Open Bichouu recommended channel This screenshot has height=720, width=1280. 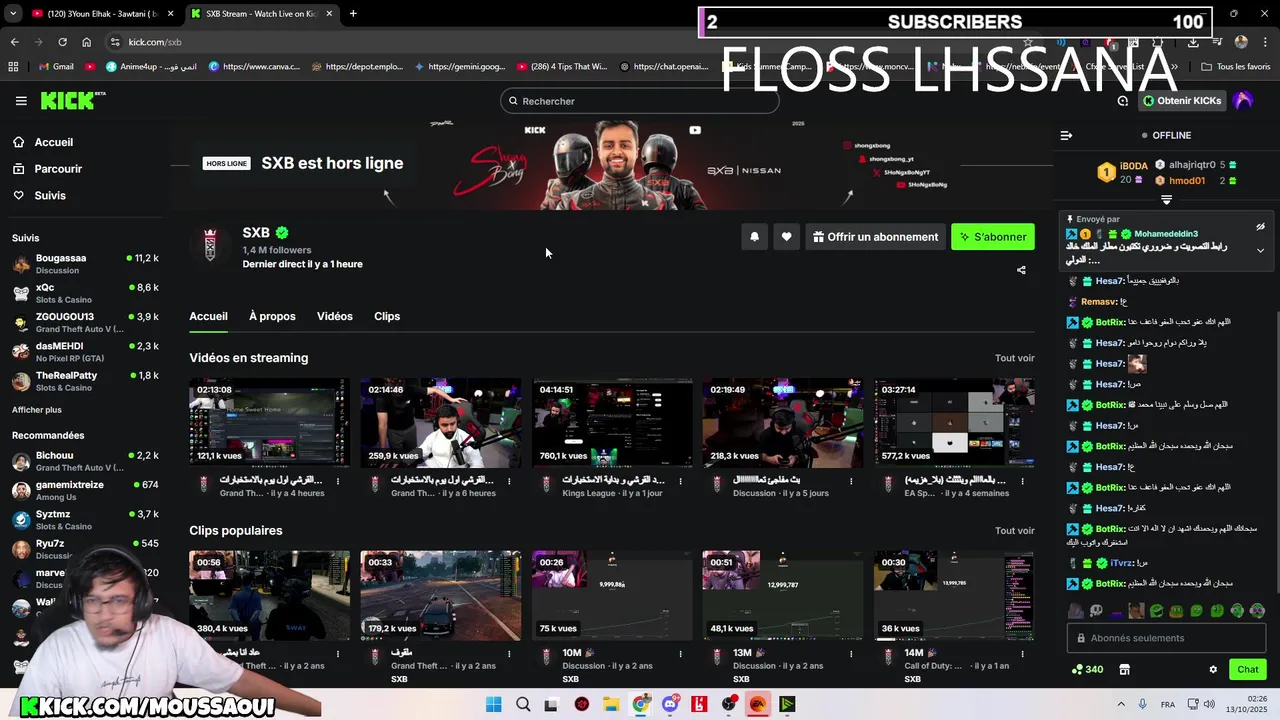click(x=85, y=461)
